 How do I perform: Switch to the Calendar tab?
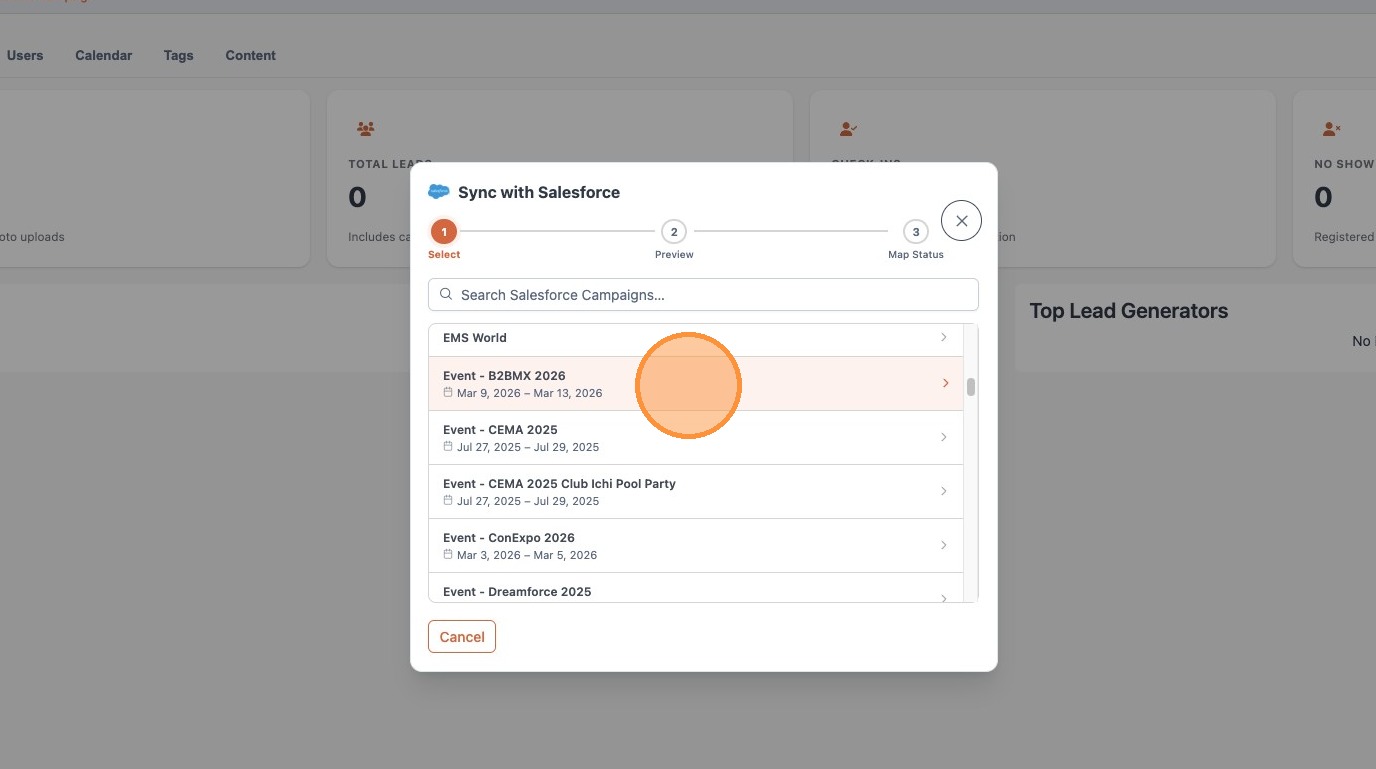[104, 55]
